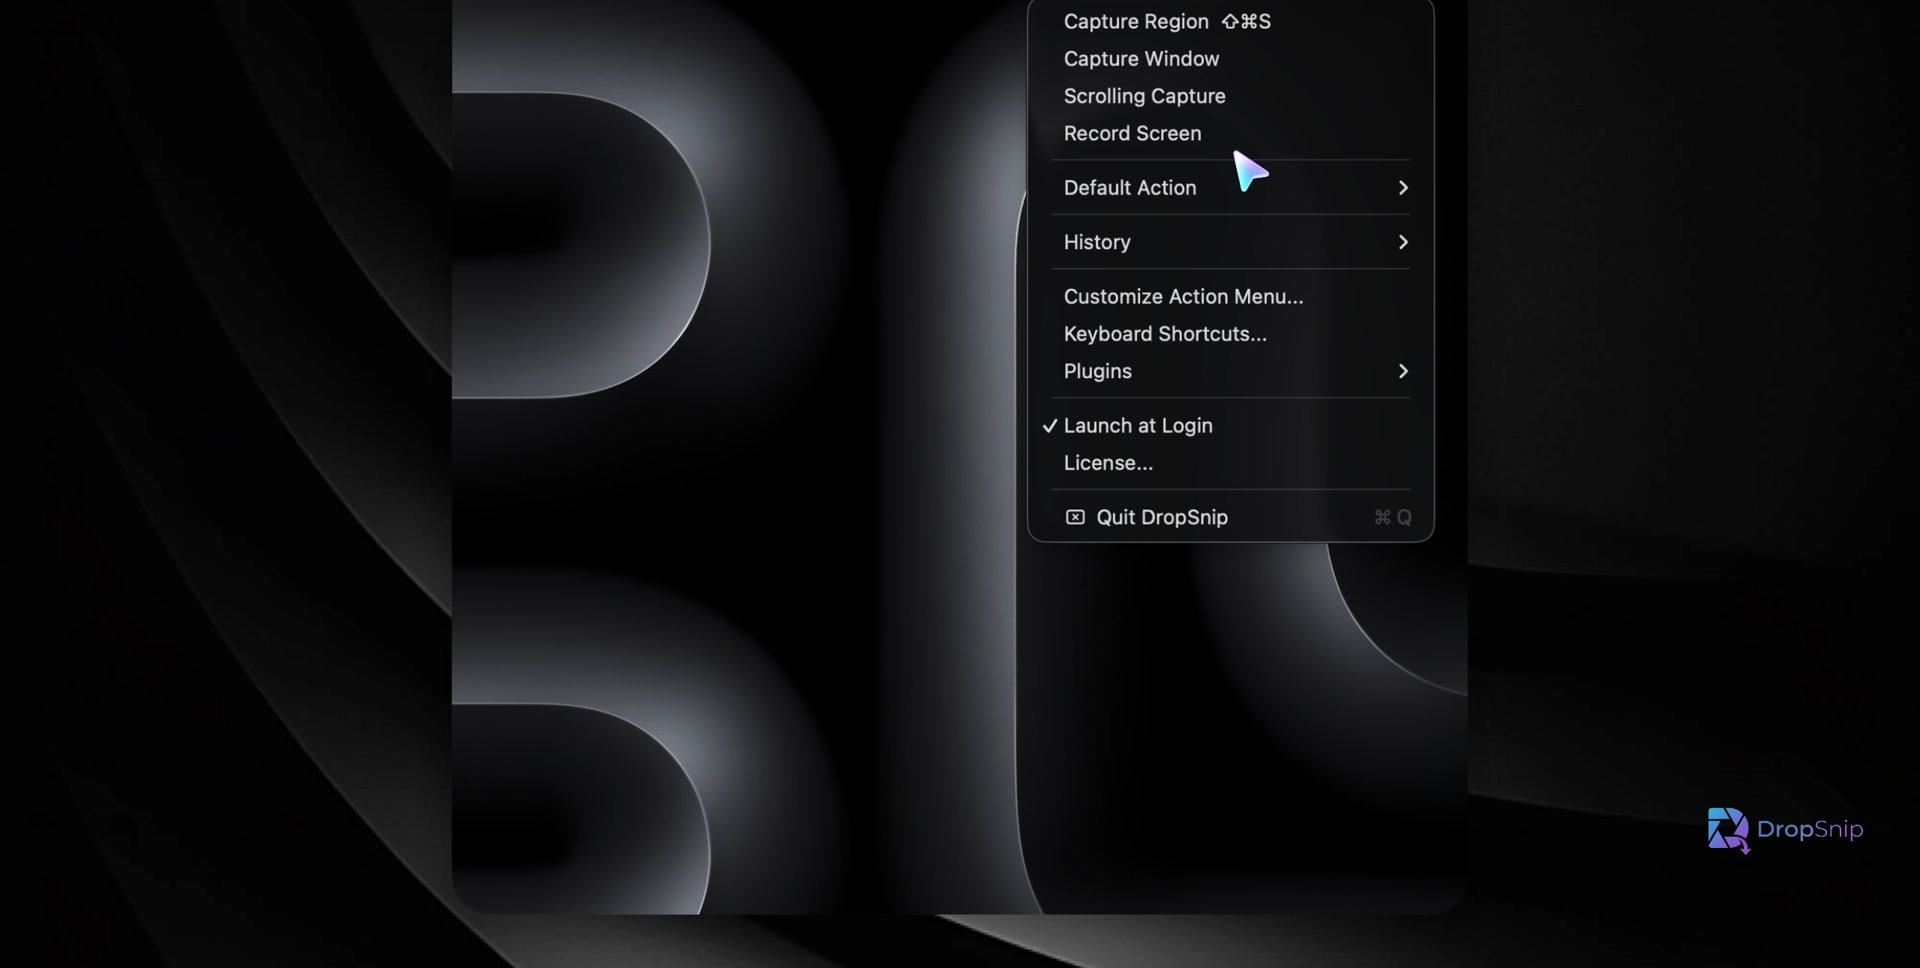
Task: Expand Default Action submenu chevron
Action: (1403, 188)
